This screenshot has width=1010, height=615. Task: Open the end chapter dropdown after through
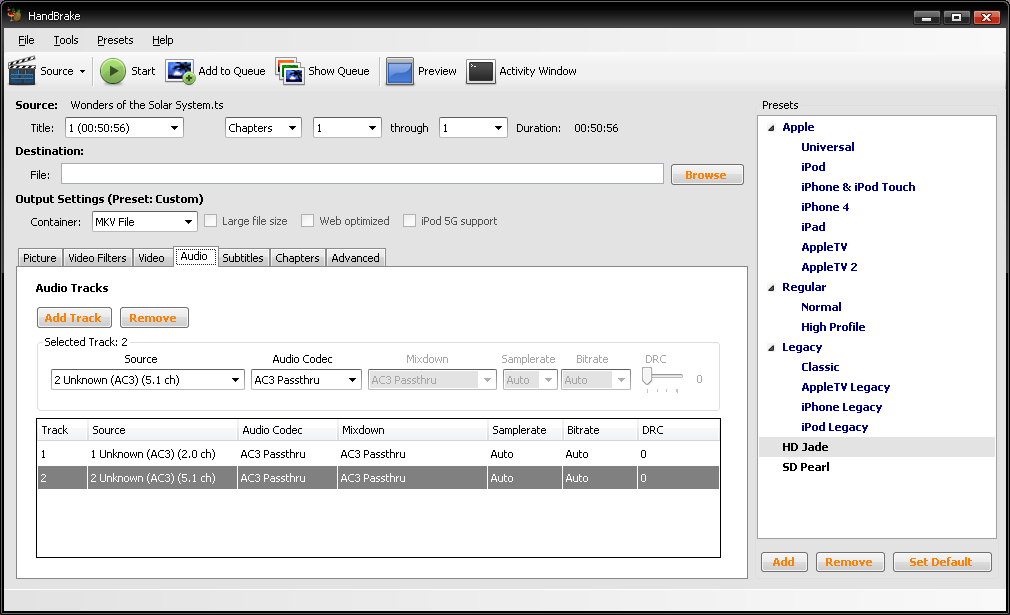click(473, 128)
